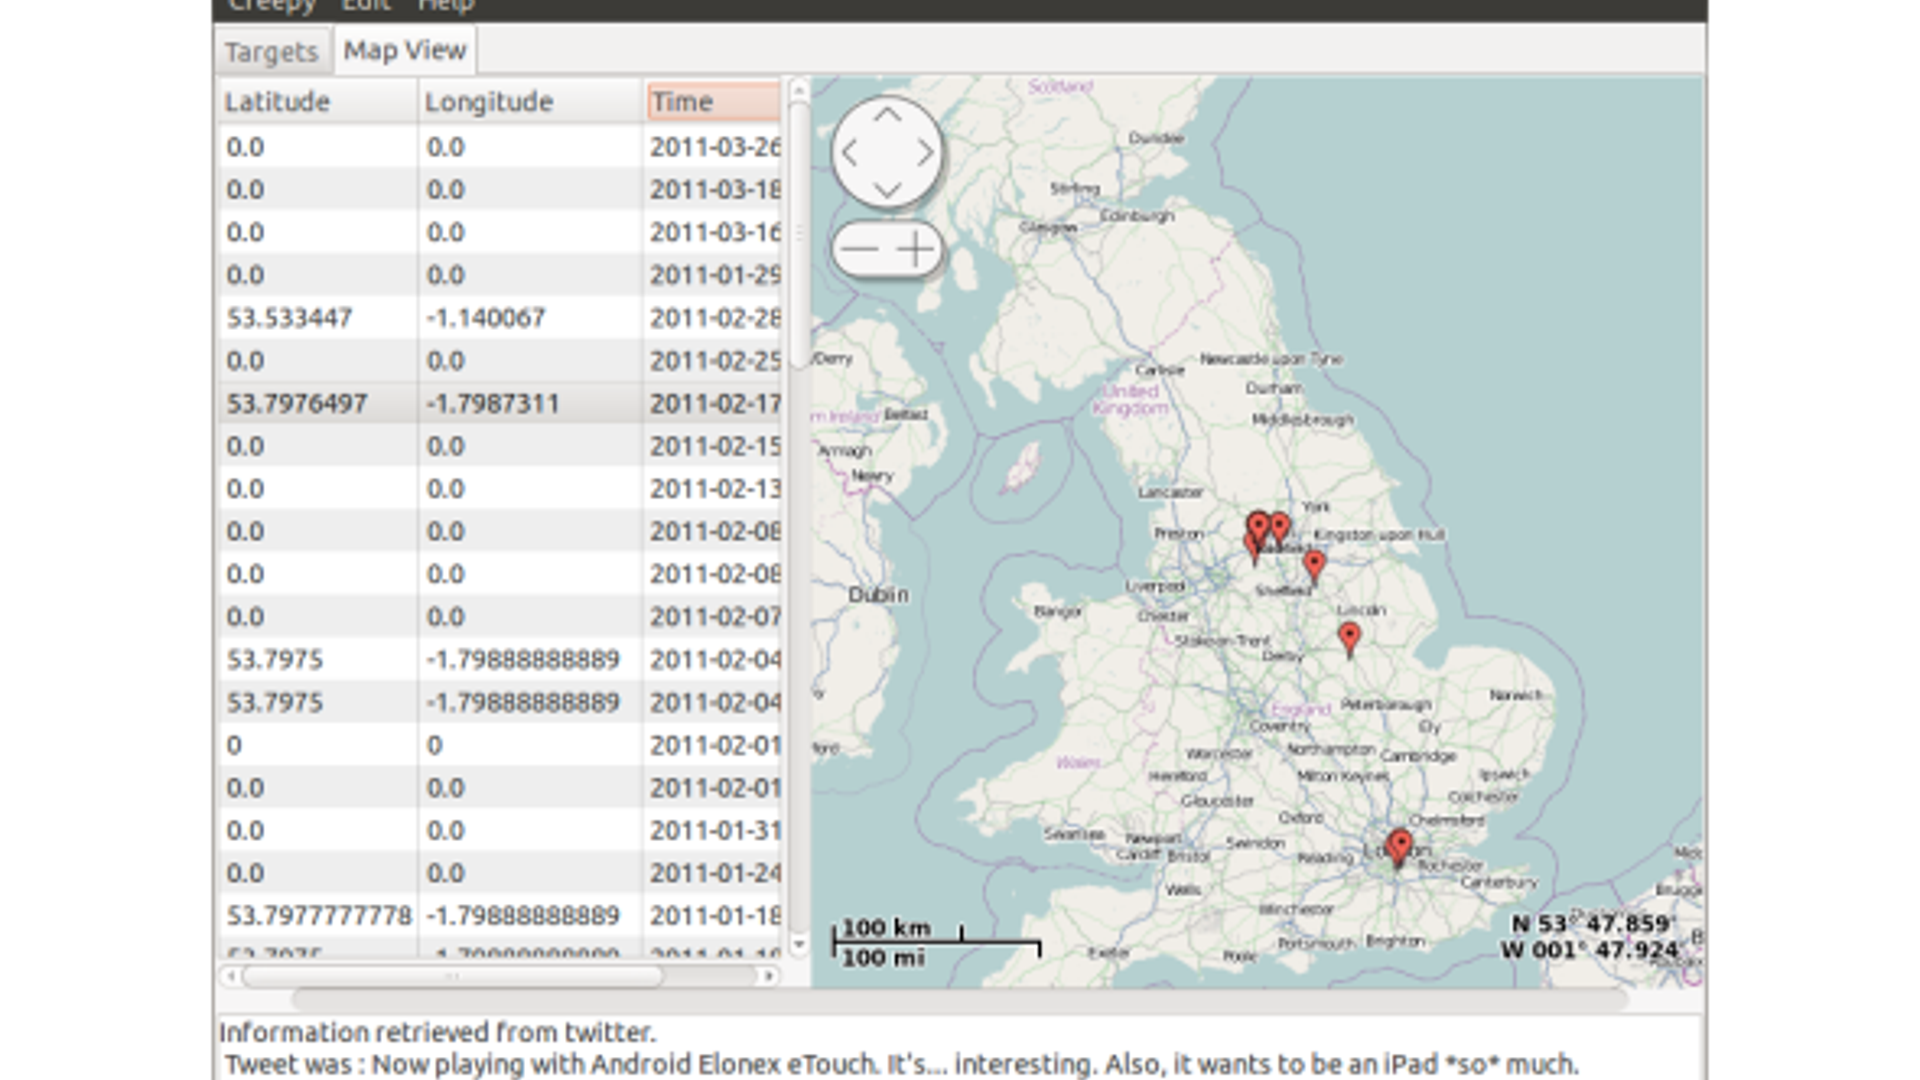Zoom in on the map with the plus button
The height and width of the screenshot is (1080, 1920).
(915, 248)
